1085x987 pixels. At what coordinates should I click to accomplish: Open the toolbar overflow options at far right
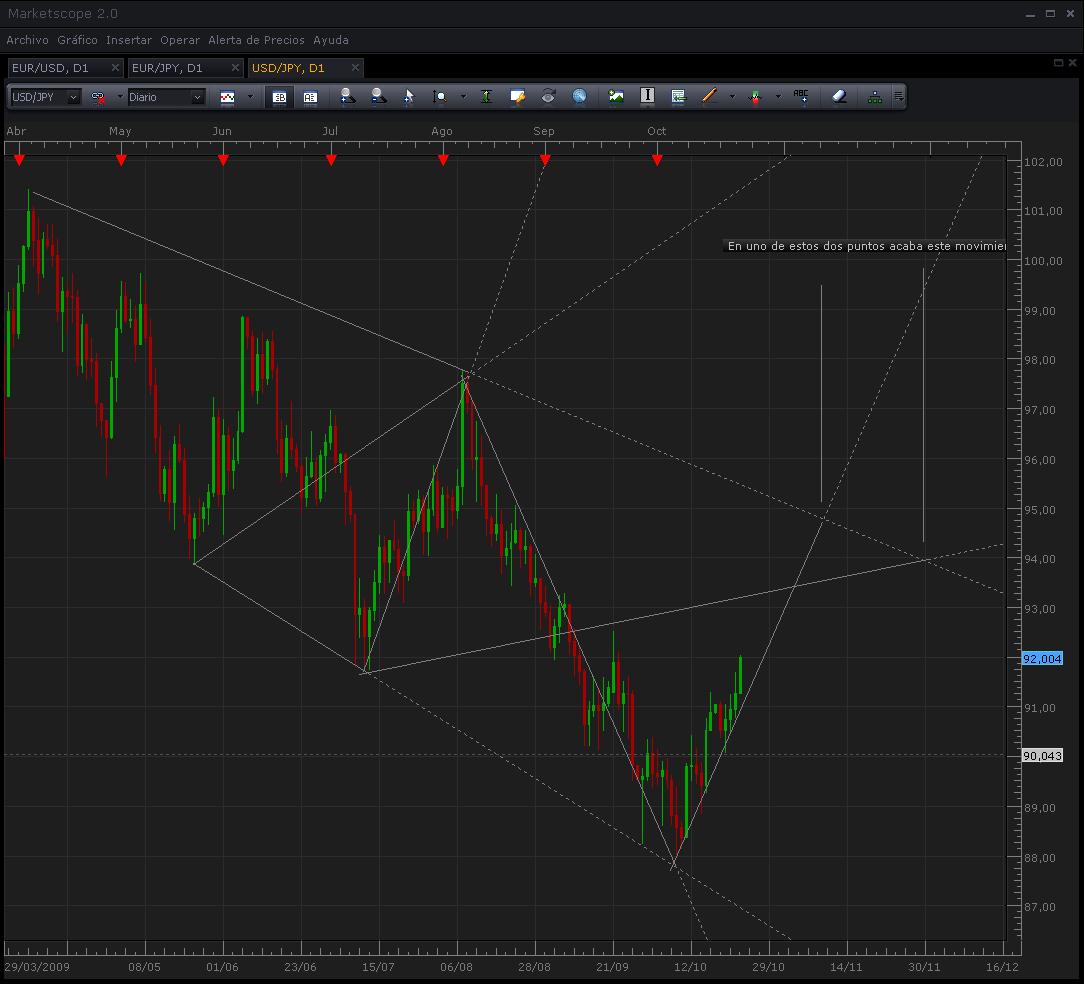point(898,97)
